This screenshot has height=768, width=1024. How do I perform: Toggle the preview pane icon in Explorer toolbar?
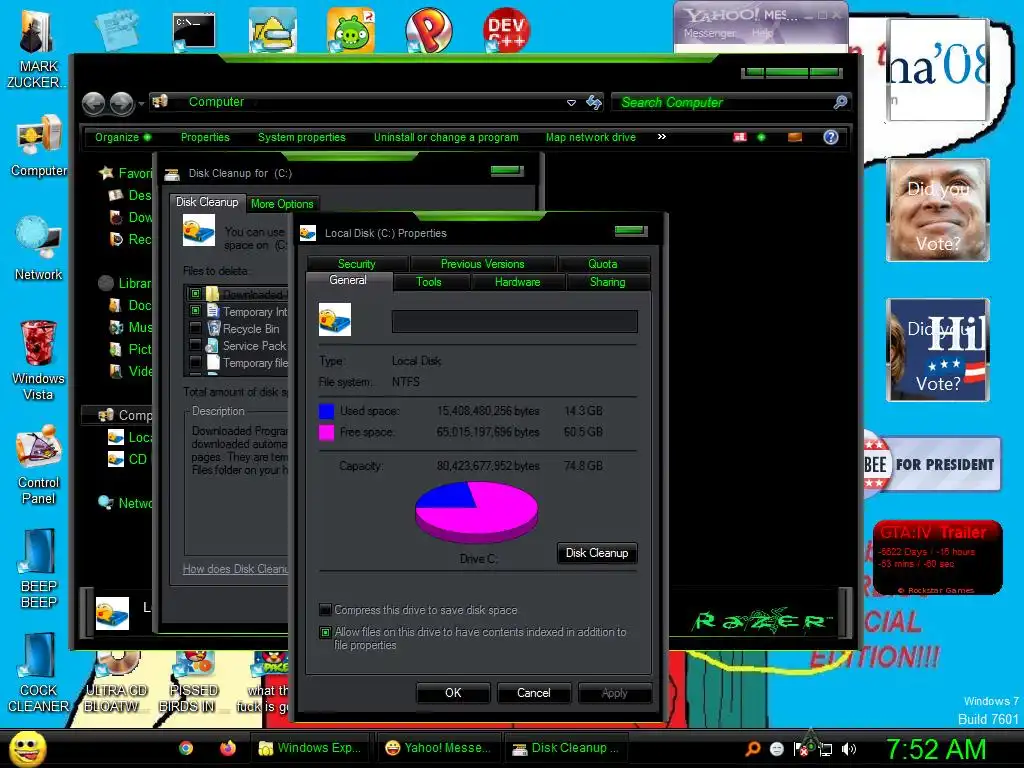pyautogui.click(x=795, y=137)
